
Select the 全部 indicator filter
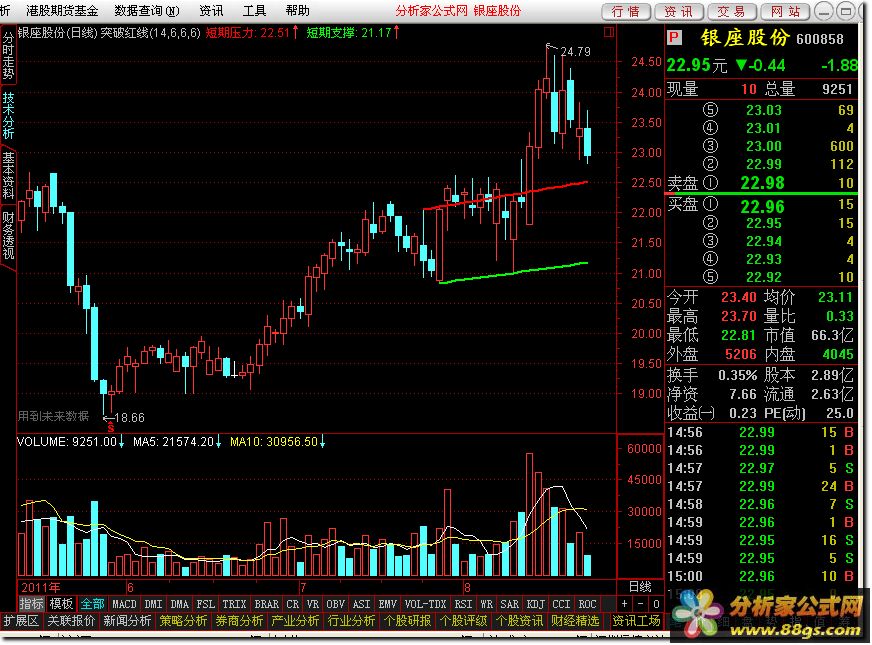[92, 604]
